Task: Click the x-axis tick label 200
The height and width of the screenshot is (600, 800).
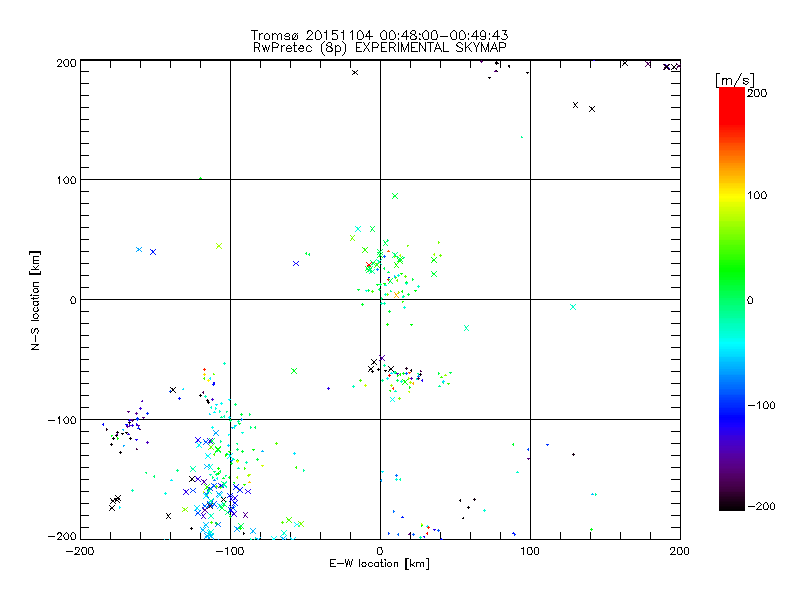Action: (x=680, y=551)
